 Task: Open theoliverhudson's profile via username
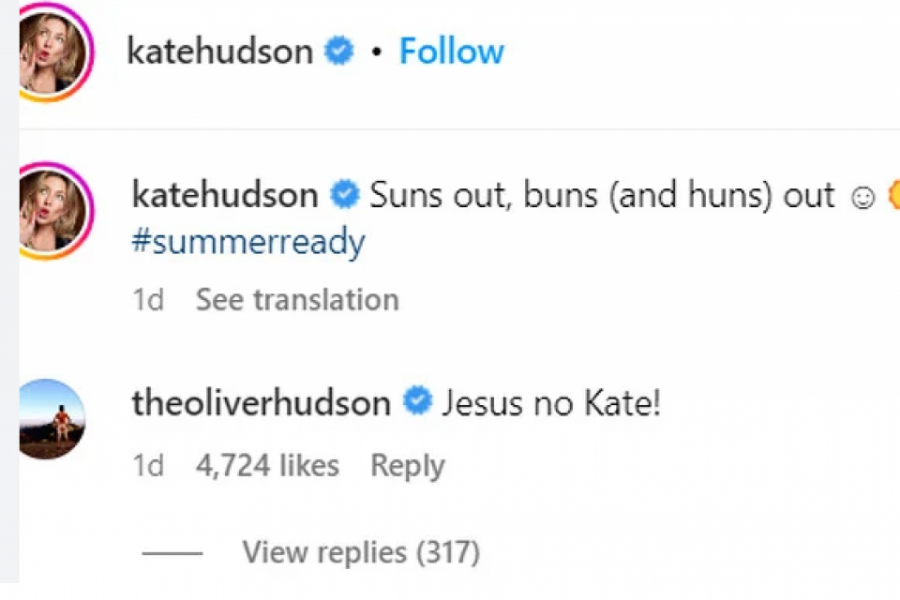pyautogui.click(x=261, y=403)
